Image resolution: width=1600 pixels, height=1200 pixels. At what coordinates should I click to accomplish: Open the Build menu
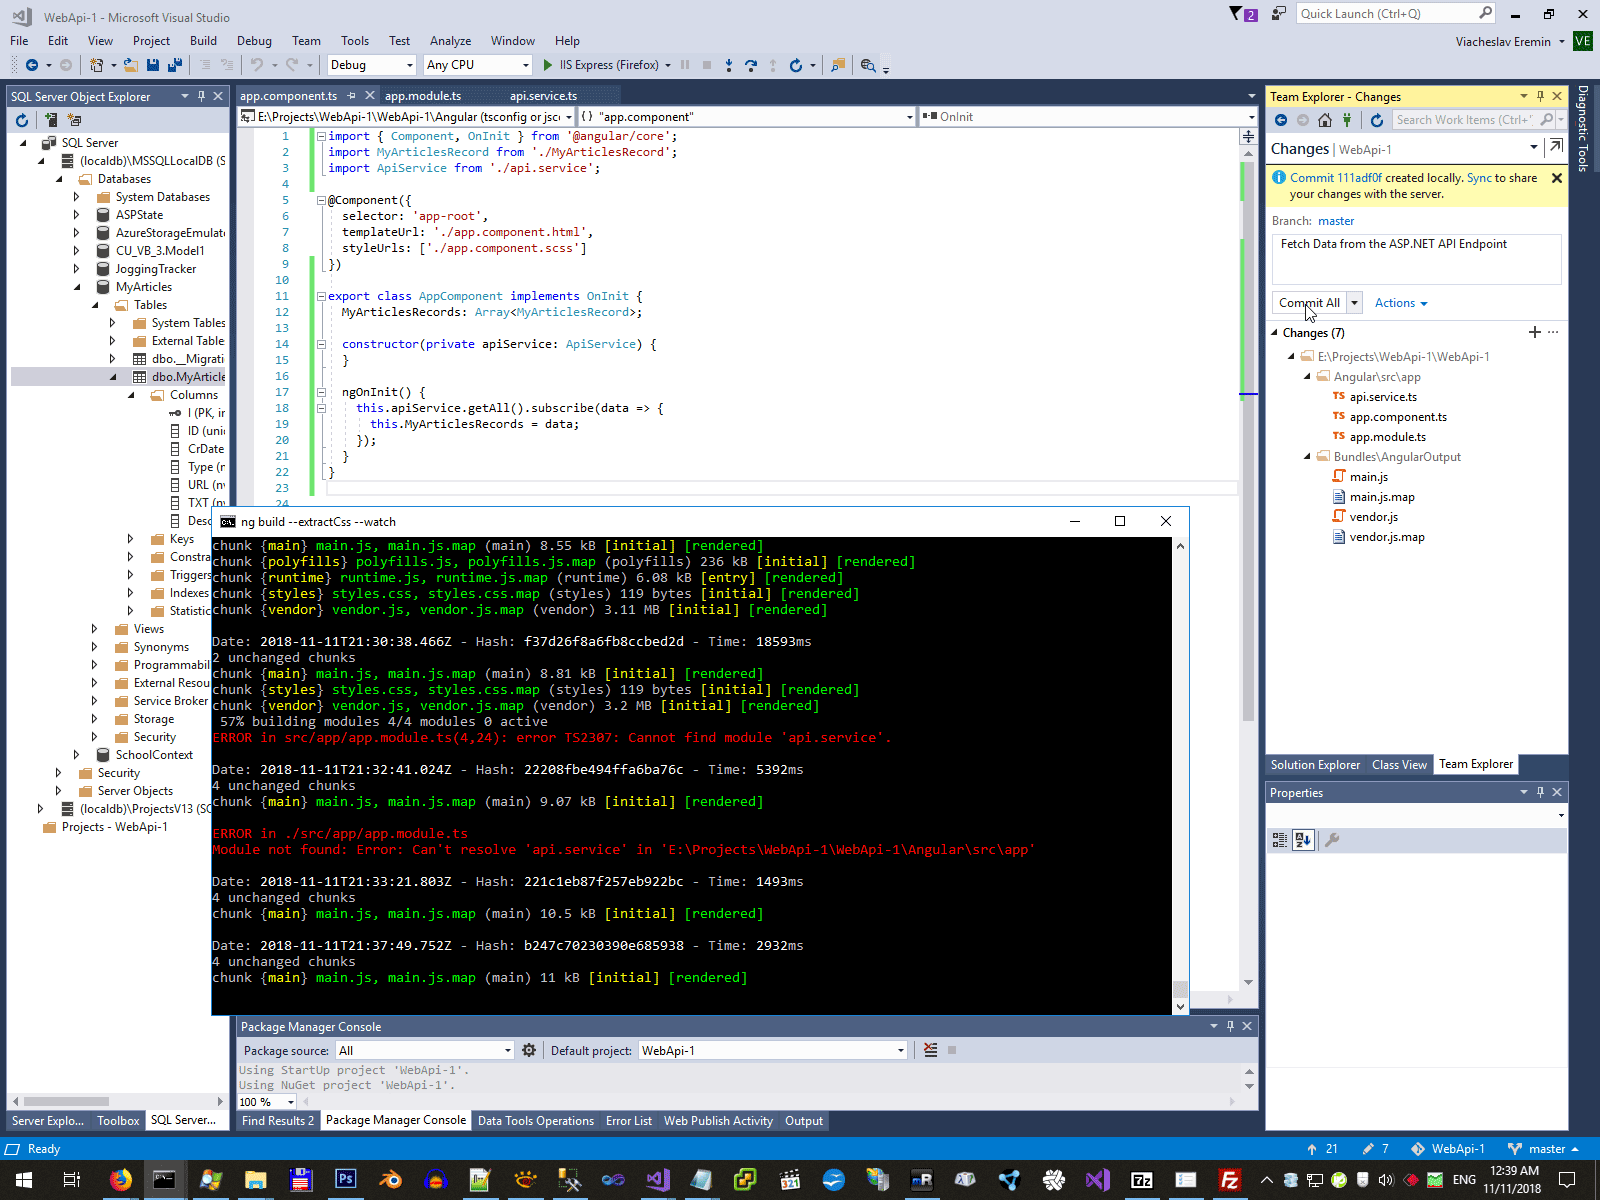point(203,41)
